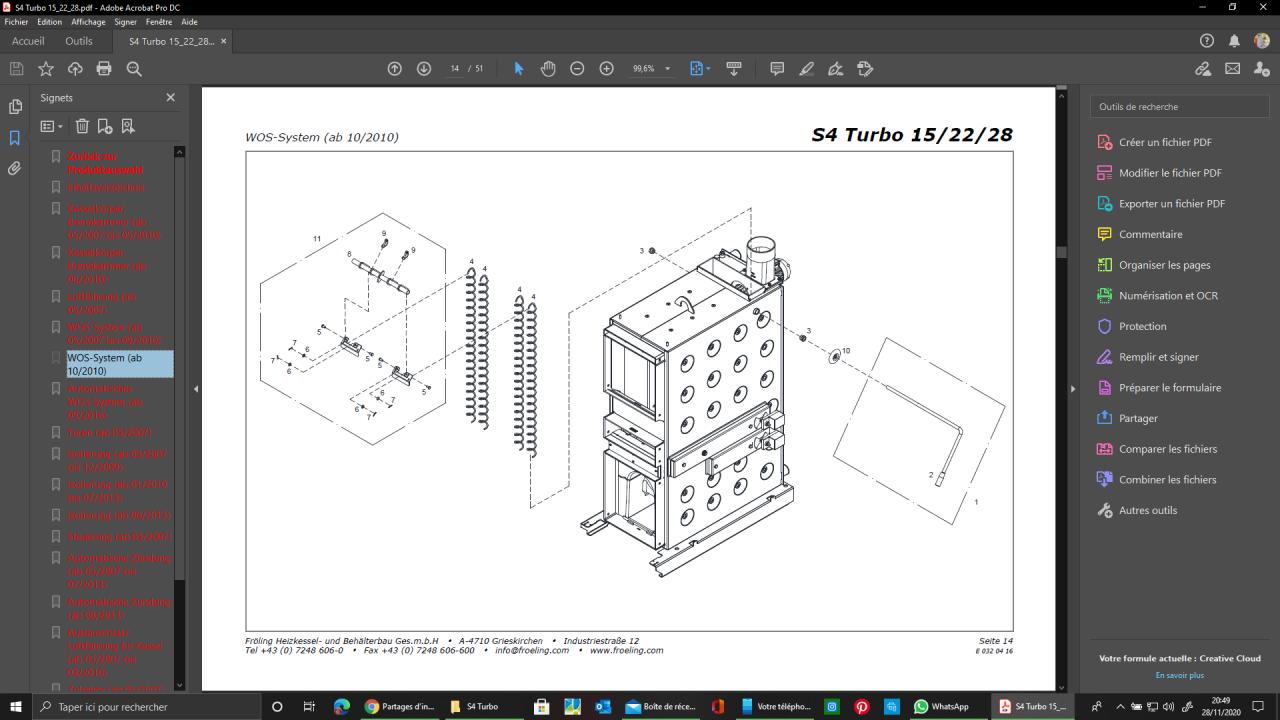Select bookmark WOS-System (ab 10/2010)
The height and width of the screenshot is (720, 1280).
(x=119, y=364)
